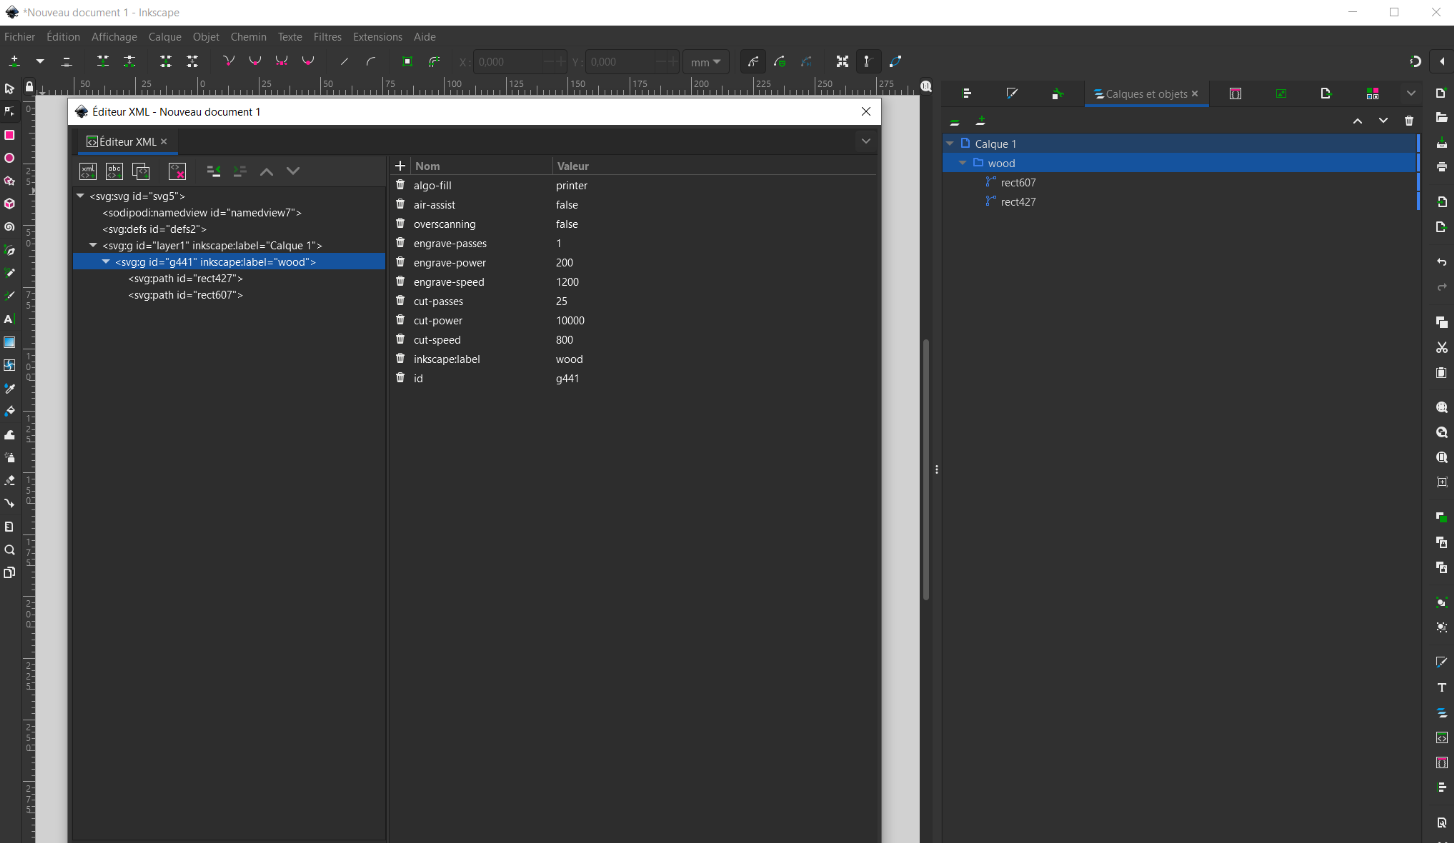1454x843 pixels.
Task: Open the Export panel tab icon
Action: coord(1326,93)
